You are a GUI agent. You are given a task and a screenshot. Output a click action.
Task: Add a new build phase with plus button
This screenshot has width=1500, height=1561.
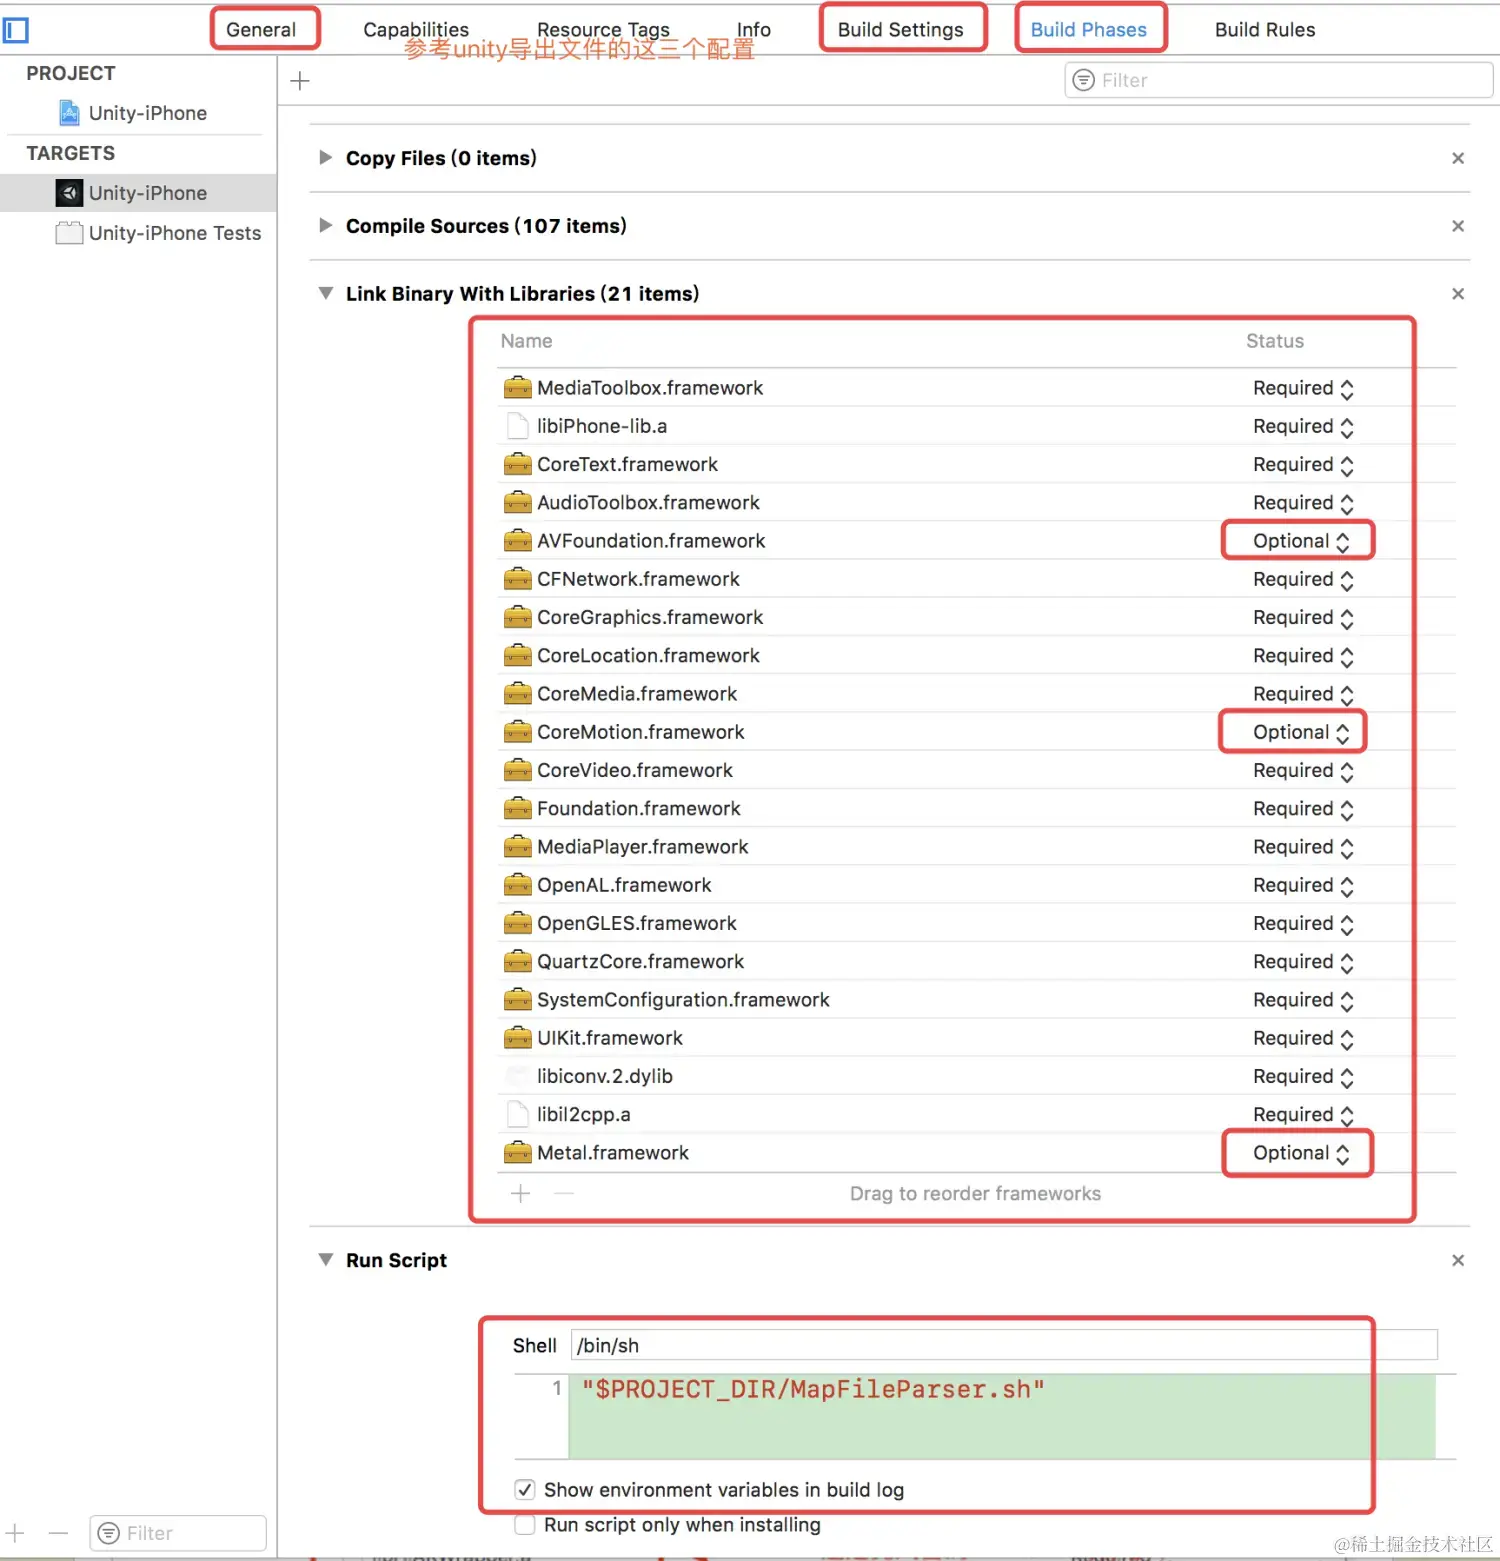click(x=300, y=81)
